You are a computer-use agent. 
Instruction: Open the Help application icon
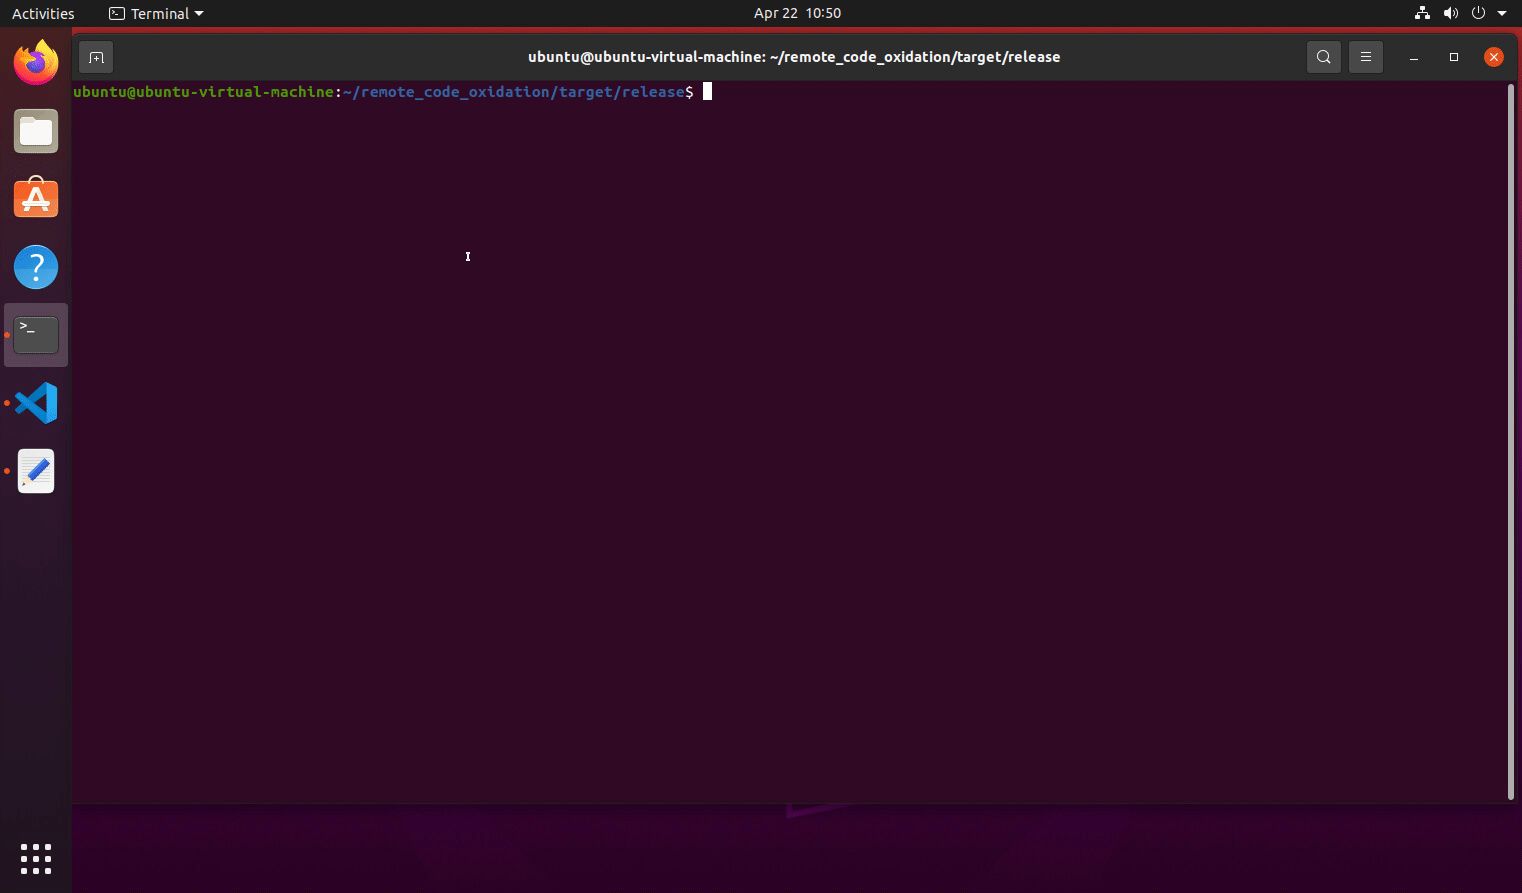tap(36, 267)
